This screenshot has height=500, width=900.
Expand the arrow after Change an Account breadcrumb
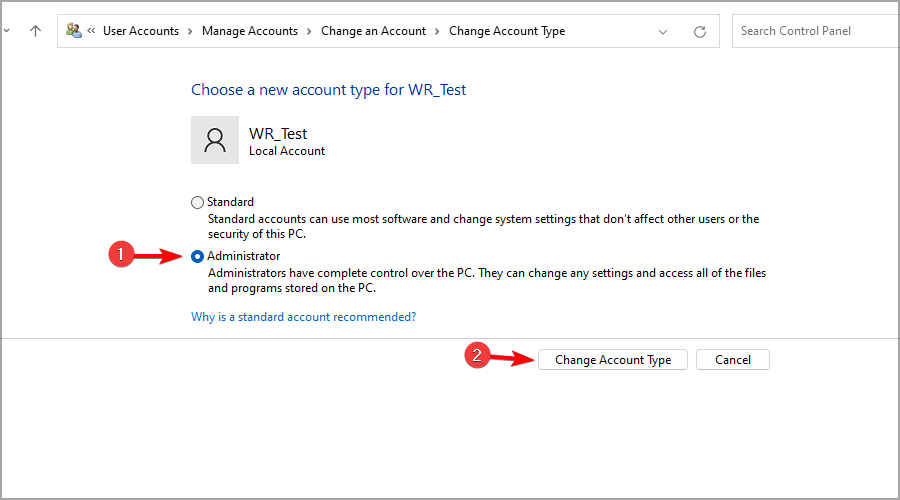438,31
